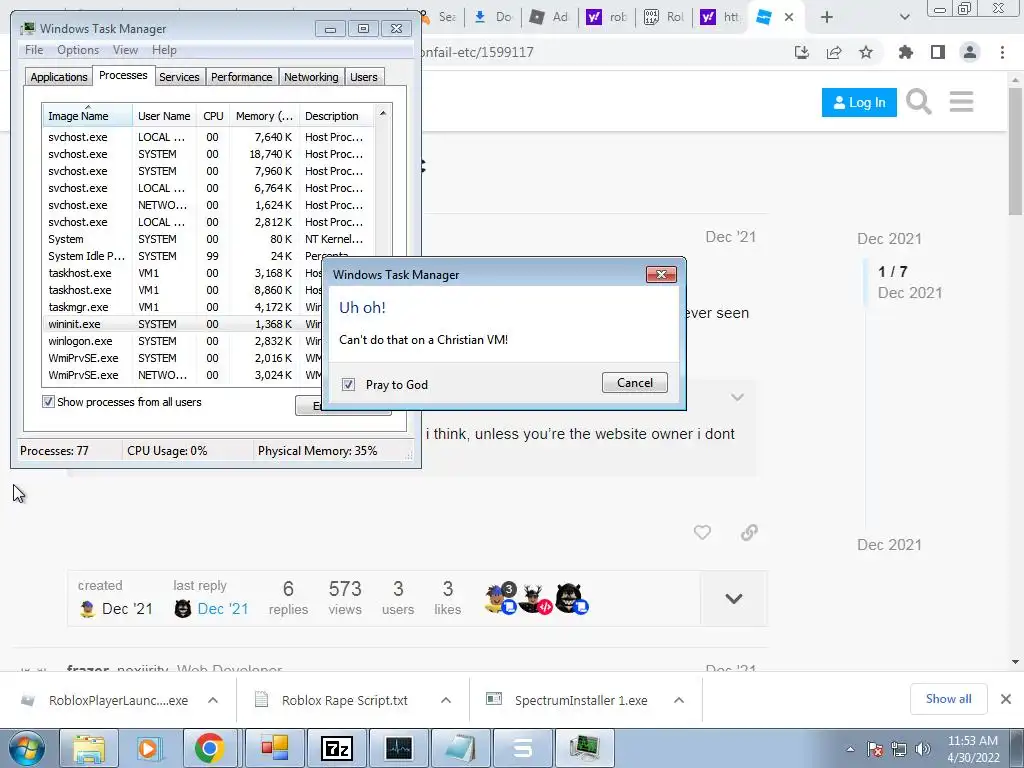
Task: Close the download shelf bar
Action: 1006,699
